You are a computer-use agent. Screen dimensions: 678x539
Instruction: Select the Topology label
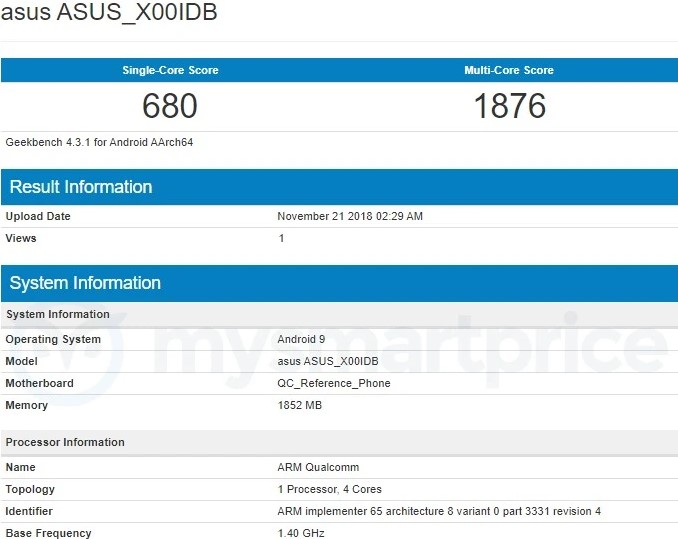(30, 489)
